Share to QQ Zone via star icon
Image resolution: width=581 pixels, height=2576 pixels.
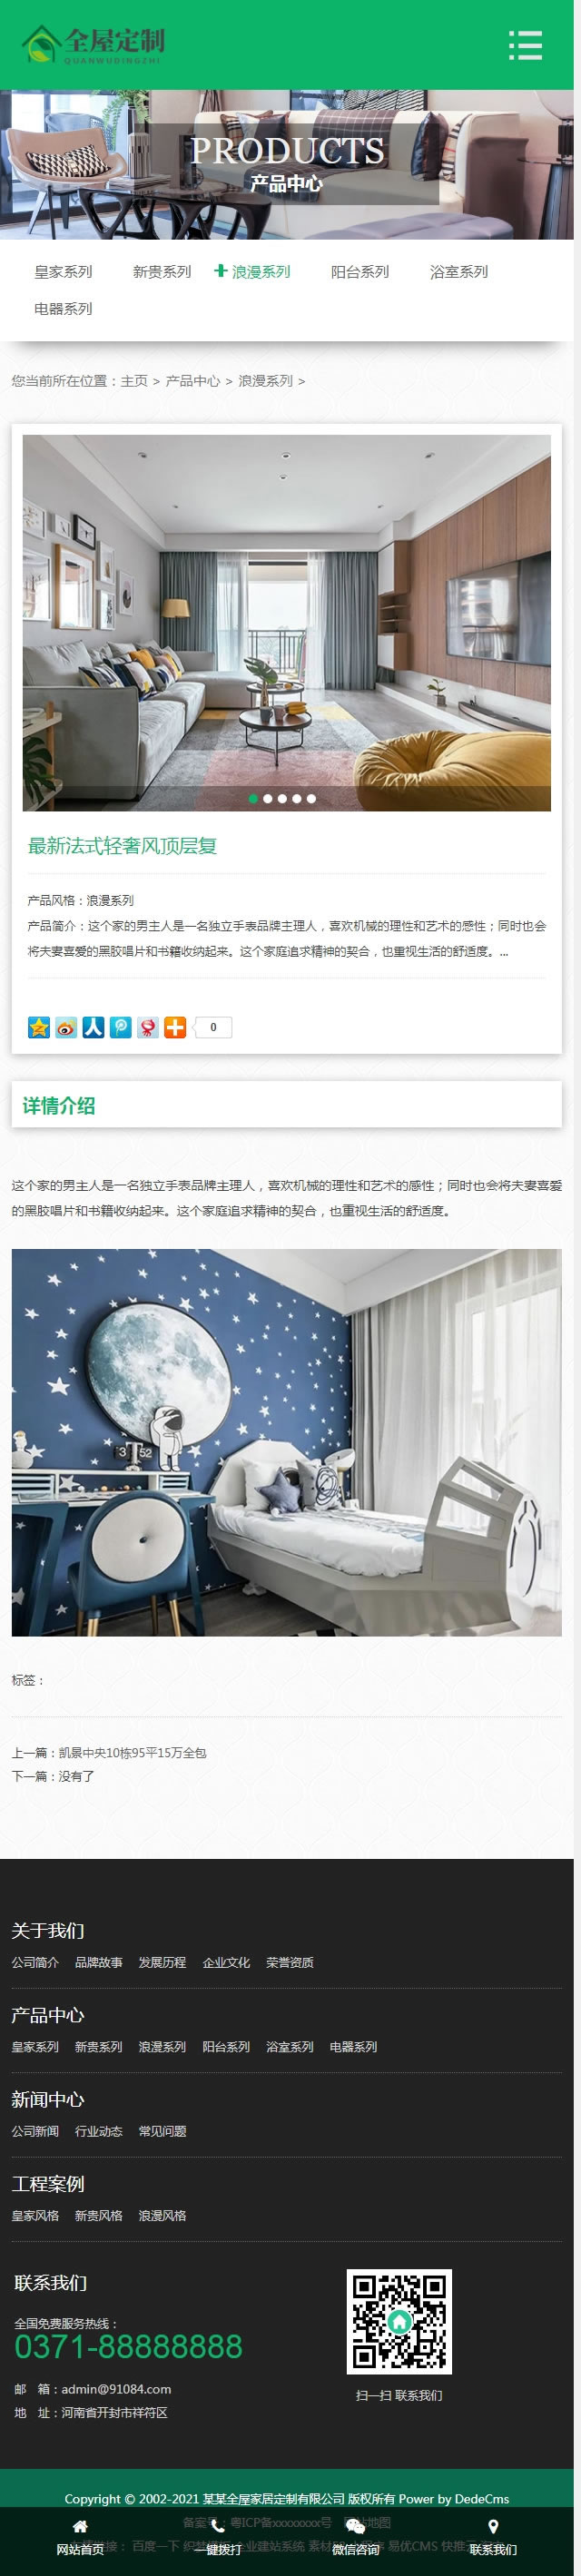click(x=39, y=1027)
